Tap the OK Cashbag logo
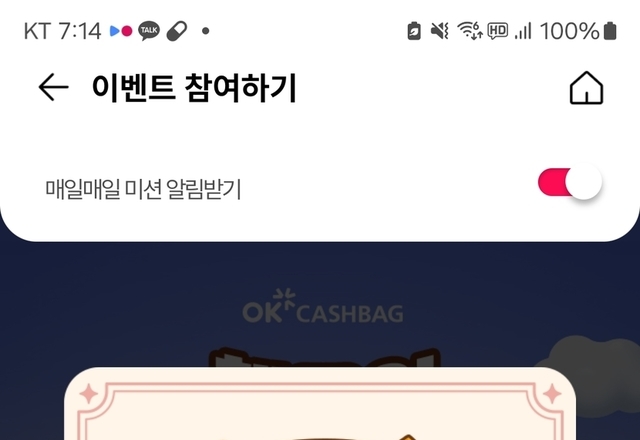 click(323, 307)
